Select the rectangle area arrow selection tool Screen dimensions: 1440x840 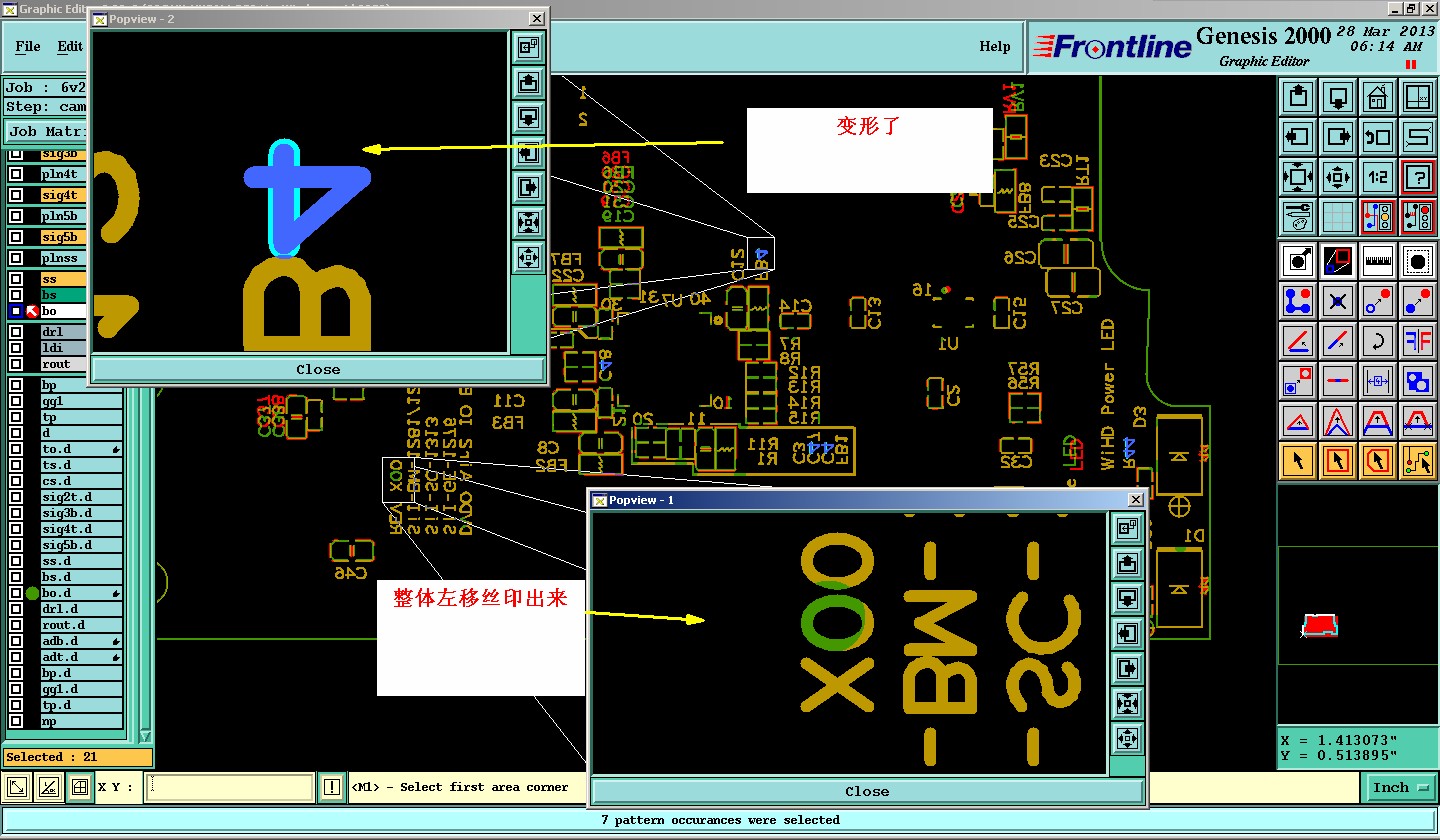pos(1338,461)
